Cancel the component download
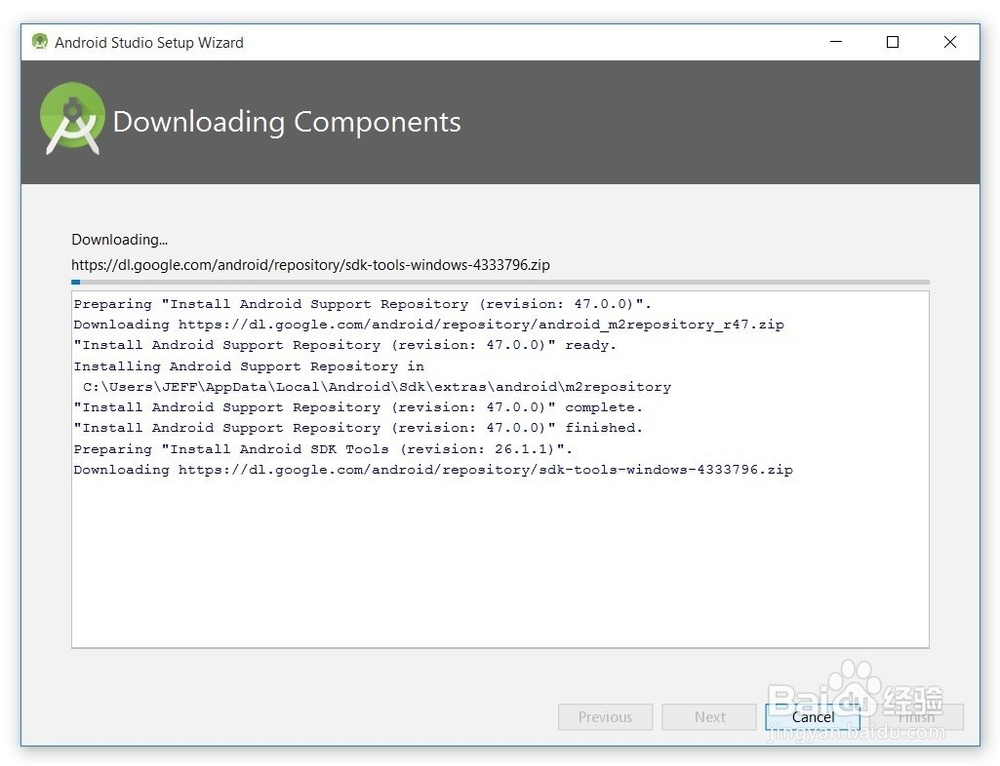The height and width of the screenshot is (766, 1000). pyautogui.click(x=812, y=717)
